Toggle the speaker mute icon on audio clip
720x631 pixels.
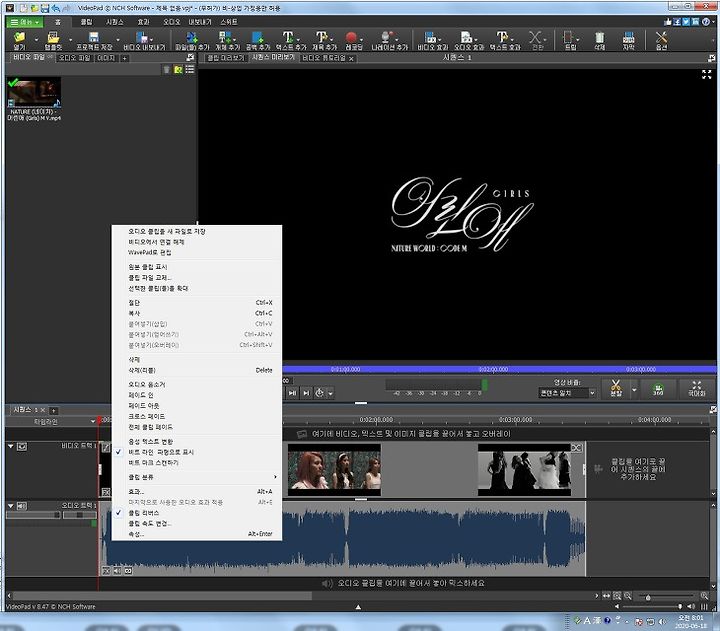(117, 571)
